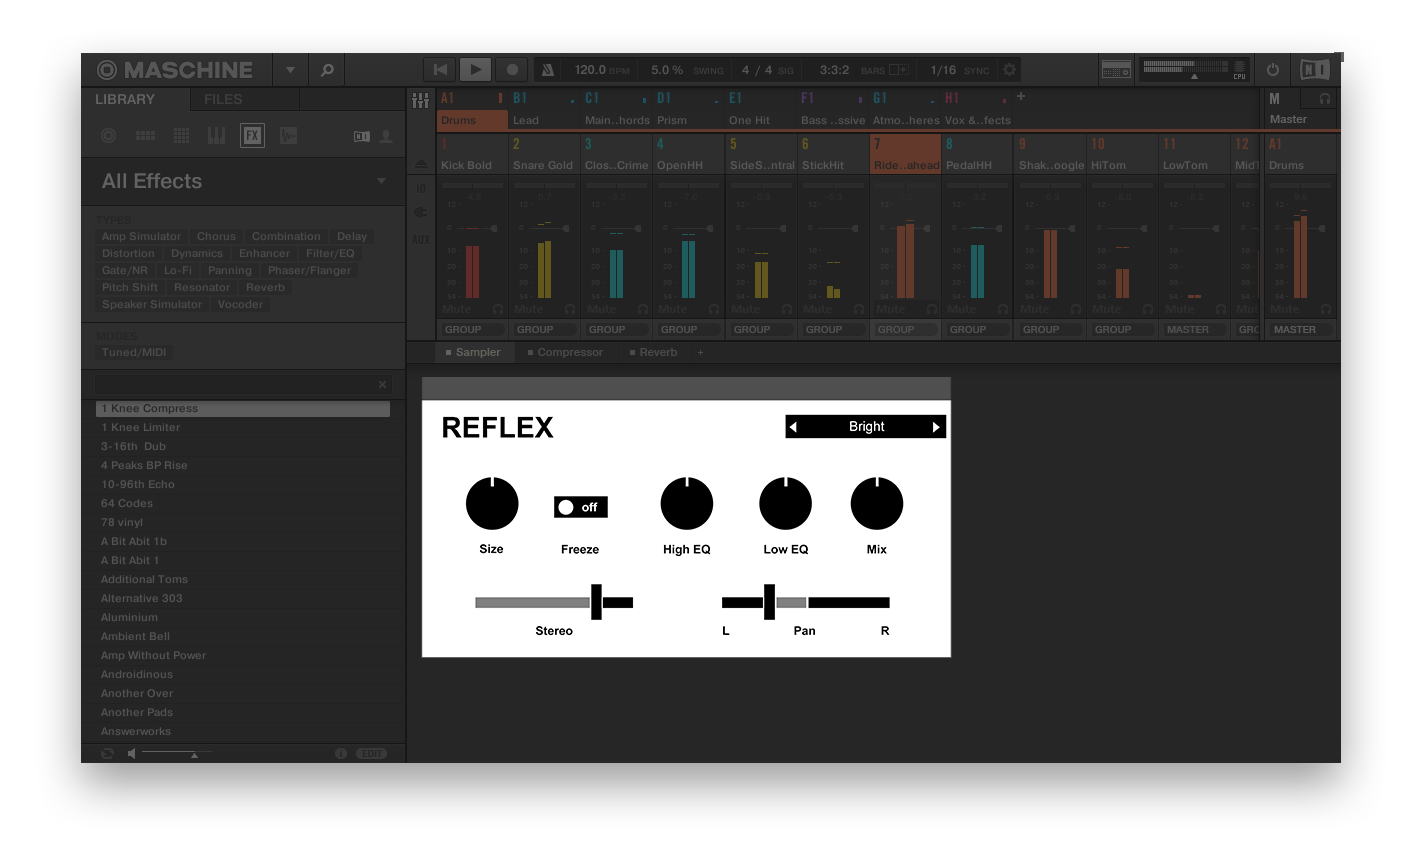The image size is (1422, 857).
Task: Clear the library search field
Action: click(382, 384)
